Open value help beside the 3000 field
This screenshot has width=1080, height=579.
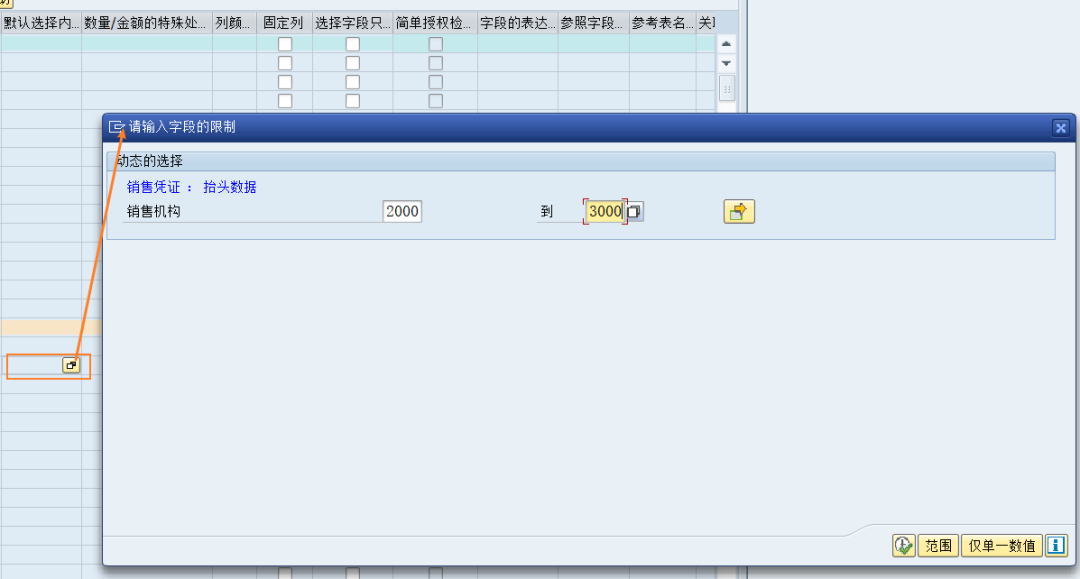634,211
